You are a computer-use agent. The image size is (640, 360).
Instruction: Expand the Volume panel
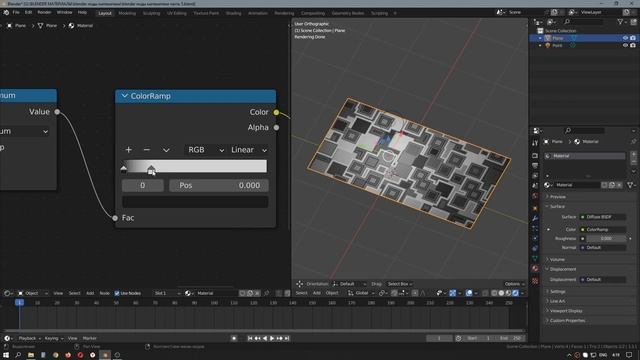(x=557, y=260)
